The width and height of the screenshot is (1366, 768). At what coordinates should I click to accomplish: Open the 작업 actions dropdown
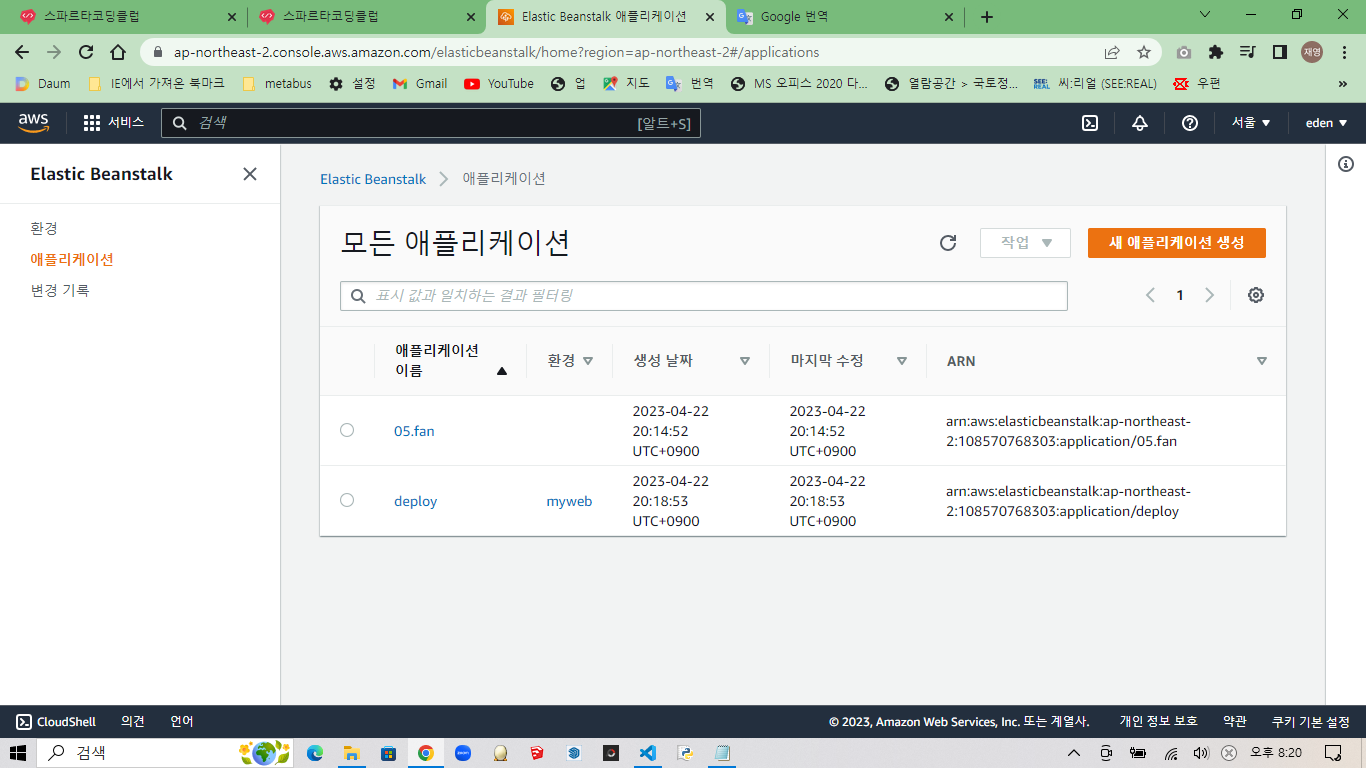(1025, 243)
